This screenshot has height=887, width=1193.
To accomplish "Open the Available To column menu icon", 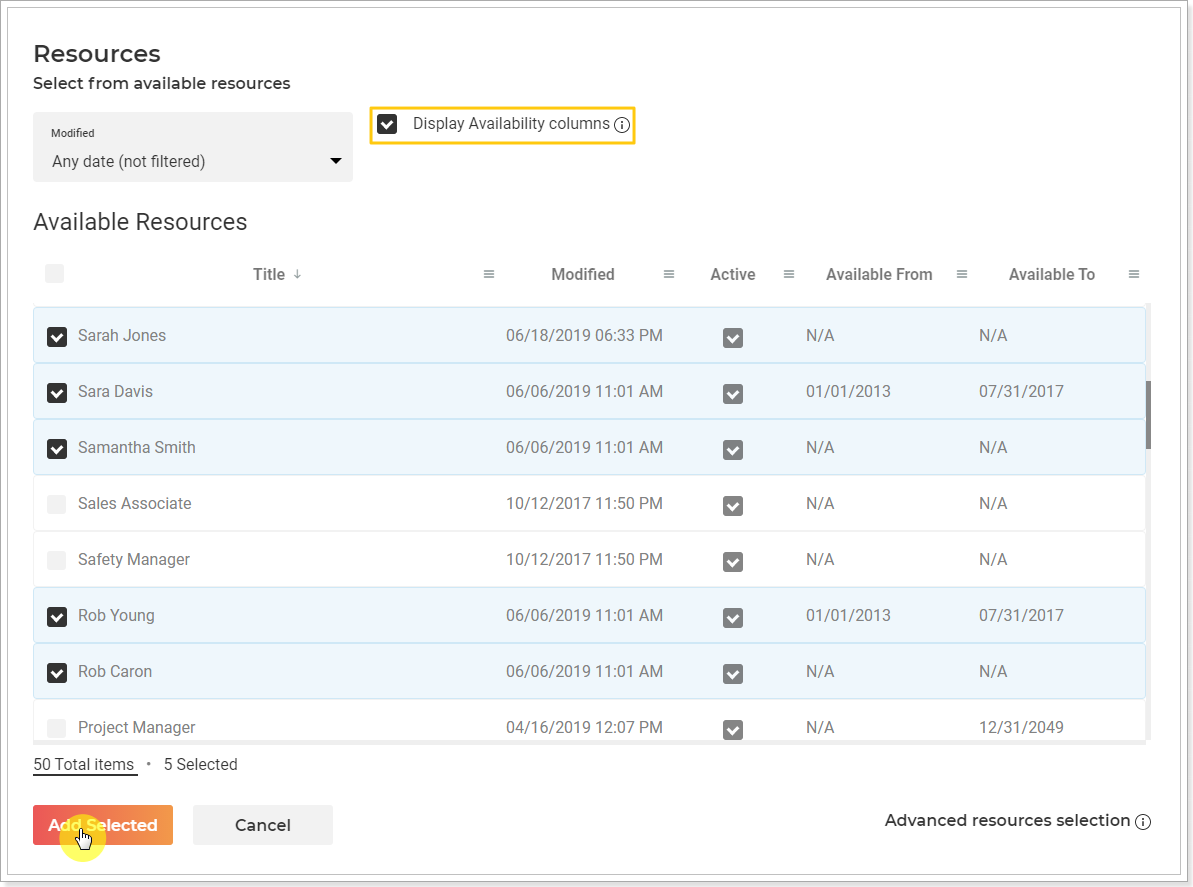I will coord(1134,275).
